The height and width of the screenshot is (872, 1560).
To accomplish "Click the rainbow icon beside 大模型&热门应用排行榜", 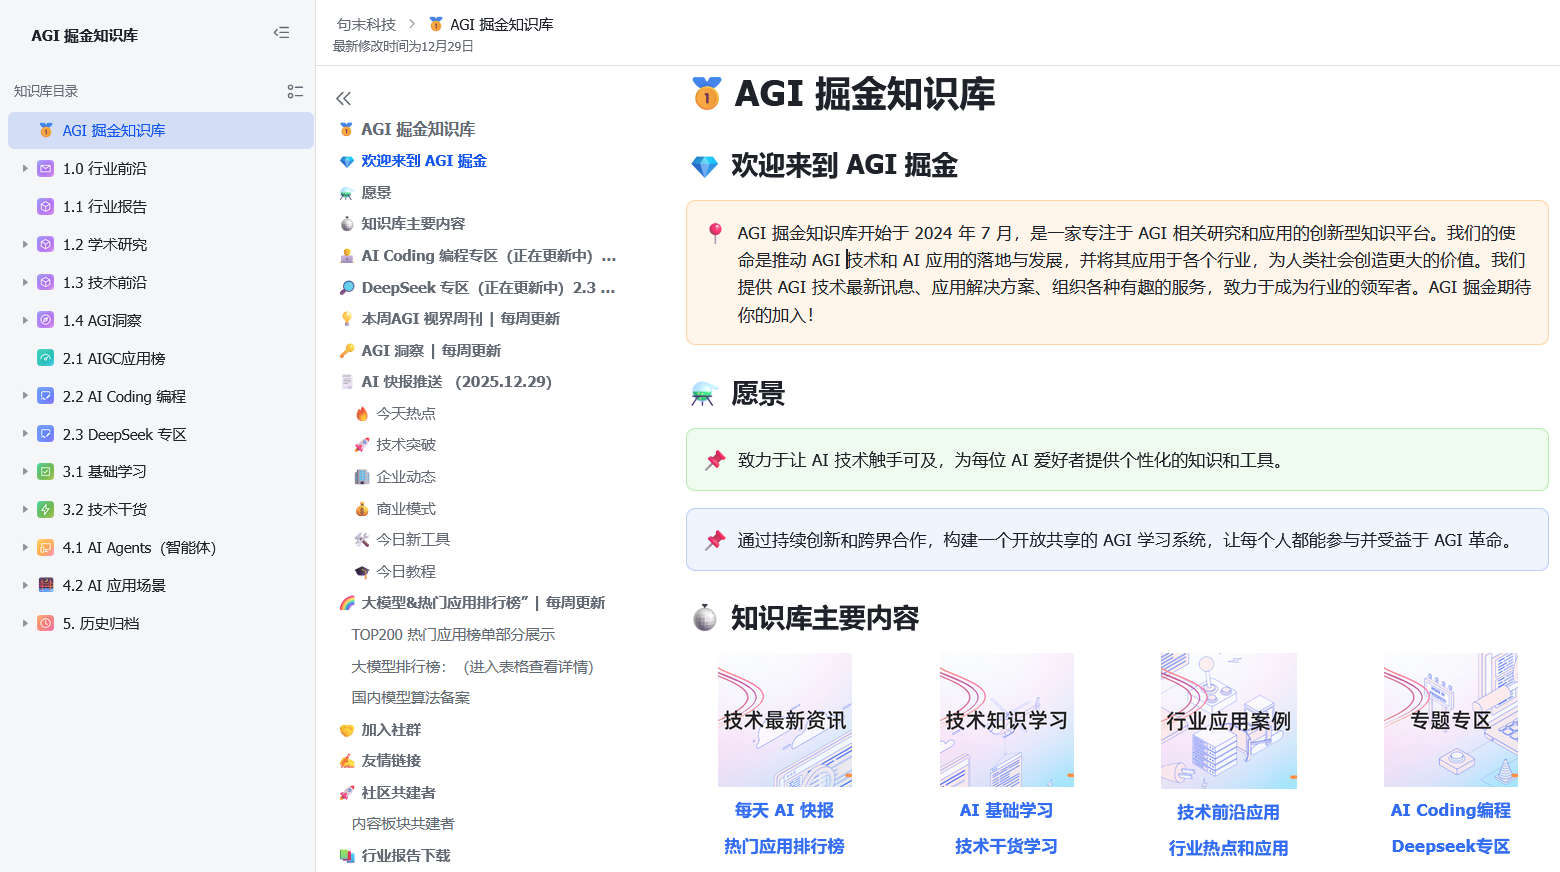I will tap(347, 603).
